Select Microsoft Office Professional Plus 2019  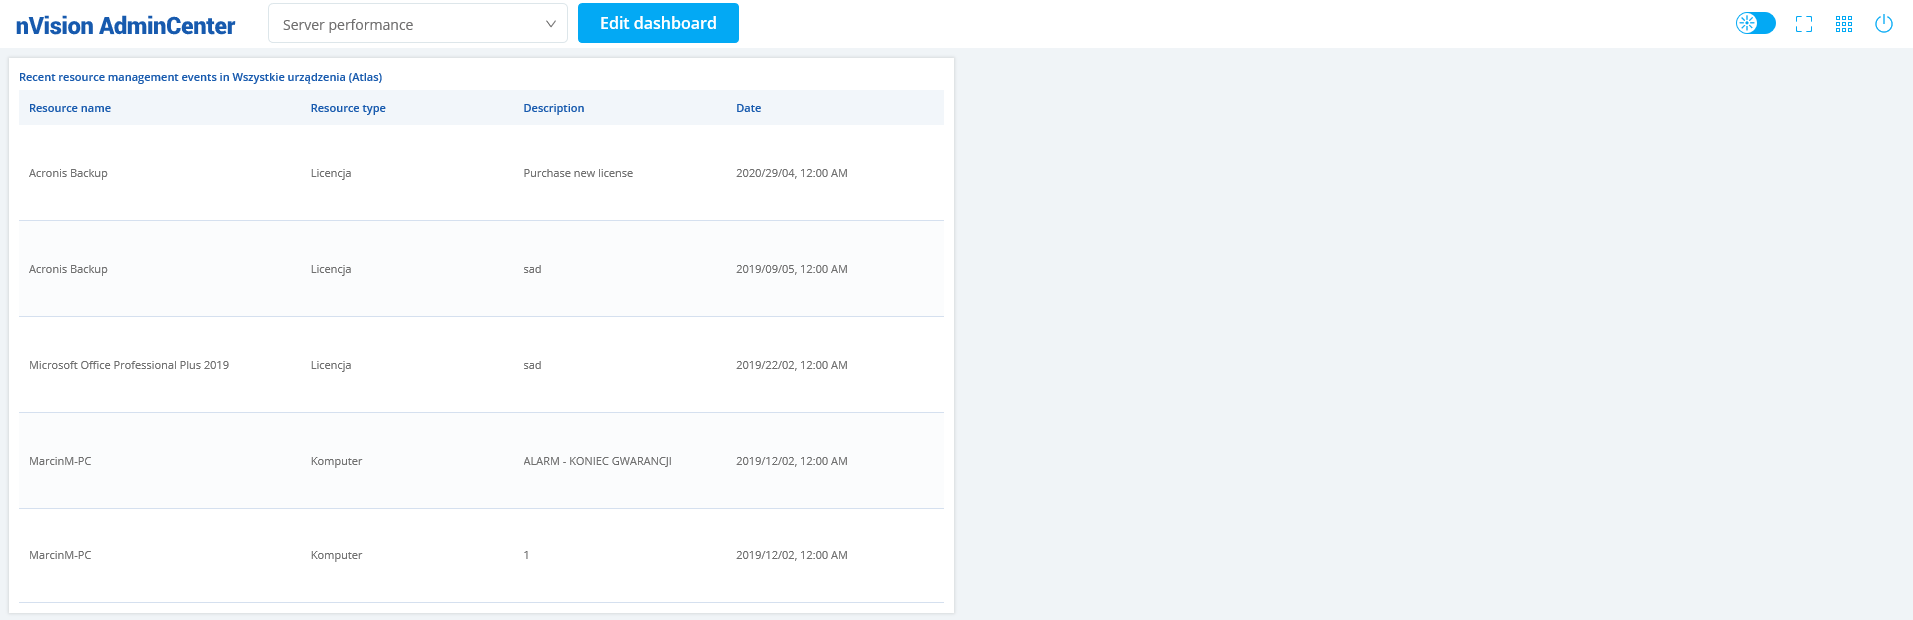129,365
